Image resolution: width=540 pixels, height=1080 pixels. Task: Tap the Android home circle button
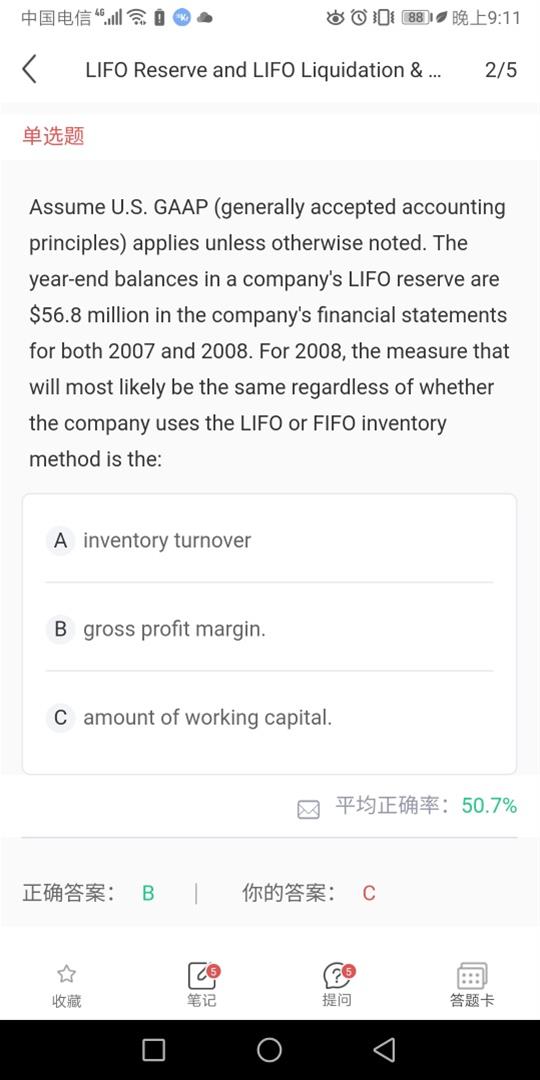click(x=269, y=1050)
